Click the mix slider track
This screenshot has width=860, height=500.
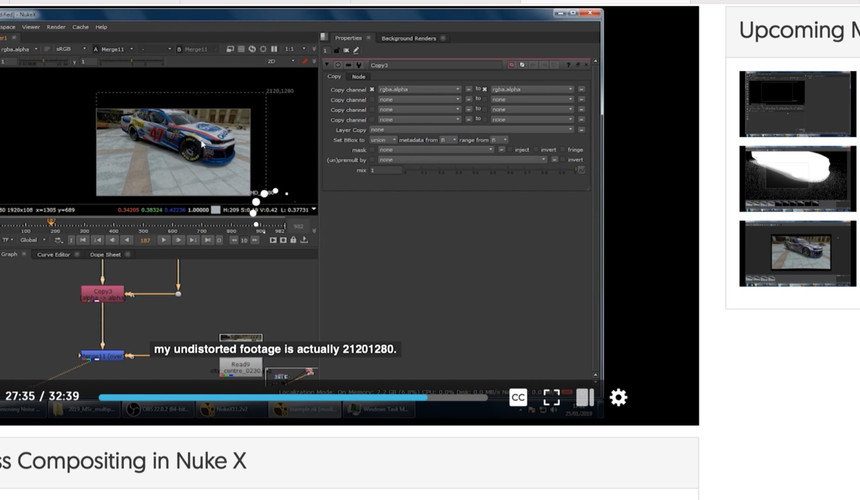(x=489, y=171)
